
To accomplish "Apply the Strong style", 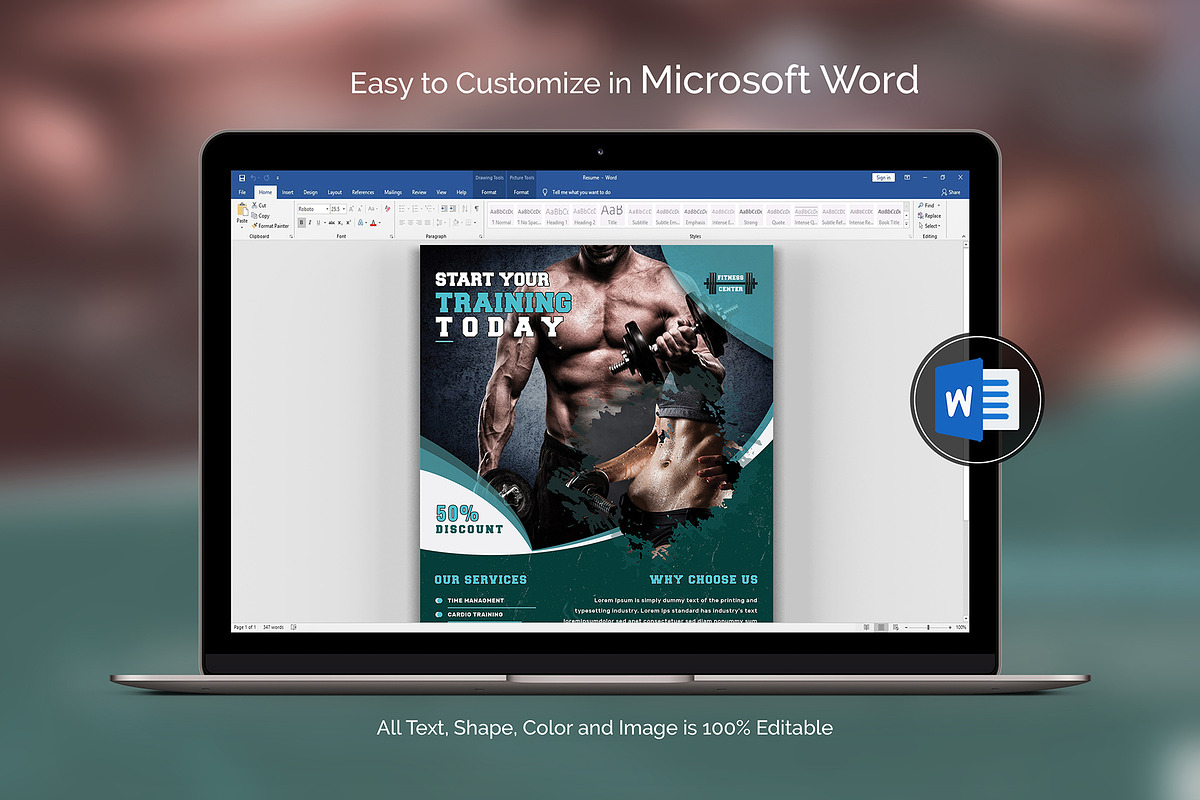I will tap(751, 216).
